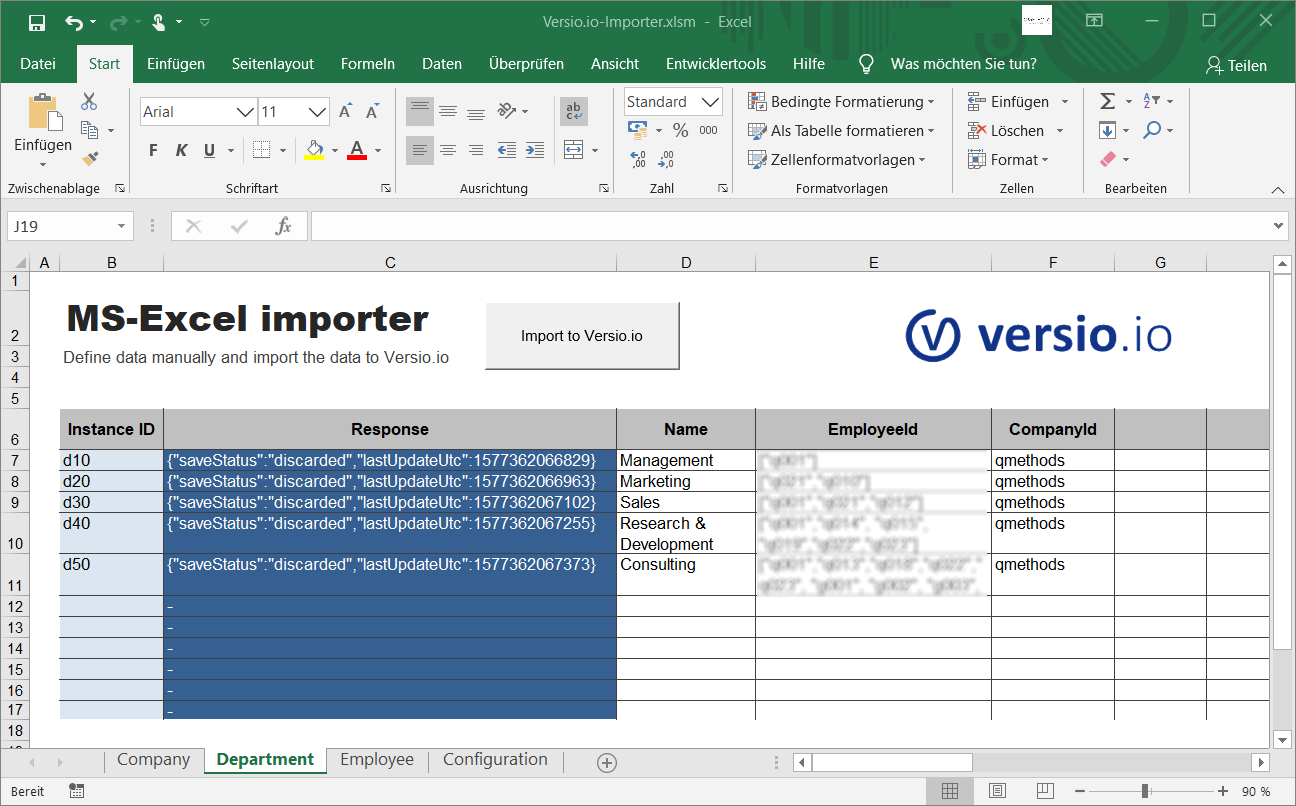Open the Name Box J19 dropdown
Viewport: 1296px width, 806px height.
121,226
